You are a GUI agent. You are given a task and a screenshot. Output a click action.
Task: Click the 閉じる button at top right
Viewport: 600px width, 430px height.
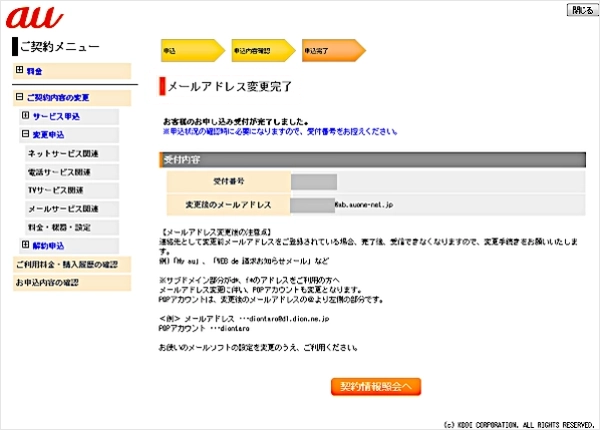[581, 9]
